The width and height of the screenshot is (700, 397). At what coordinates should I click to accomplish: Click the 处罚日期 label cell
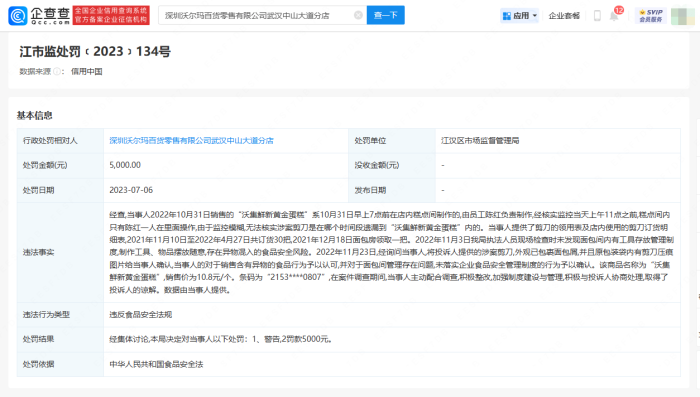tap(60, 190)
